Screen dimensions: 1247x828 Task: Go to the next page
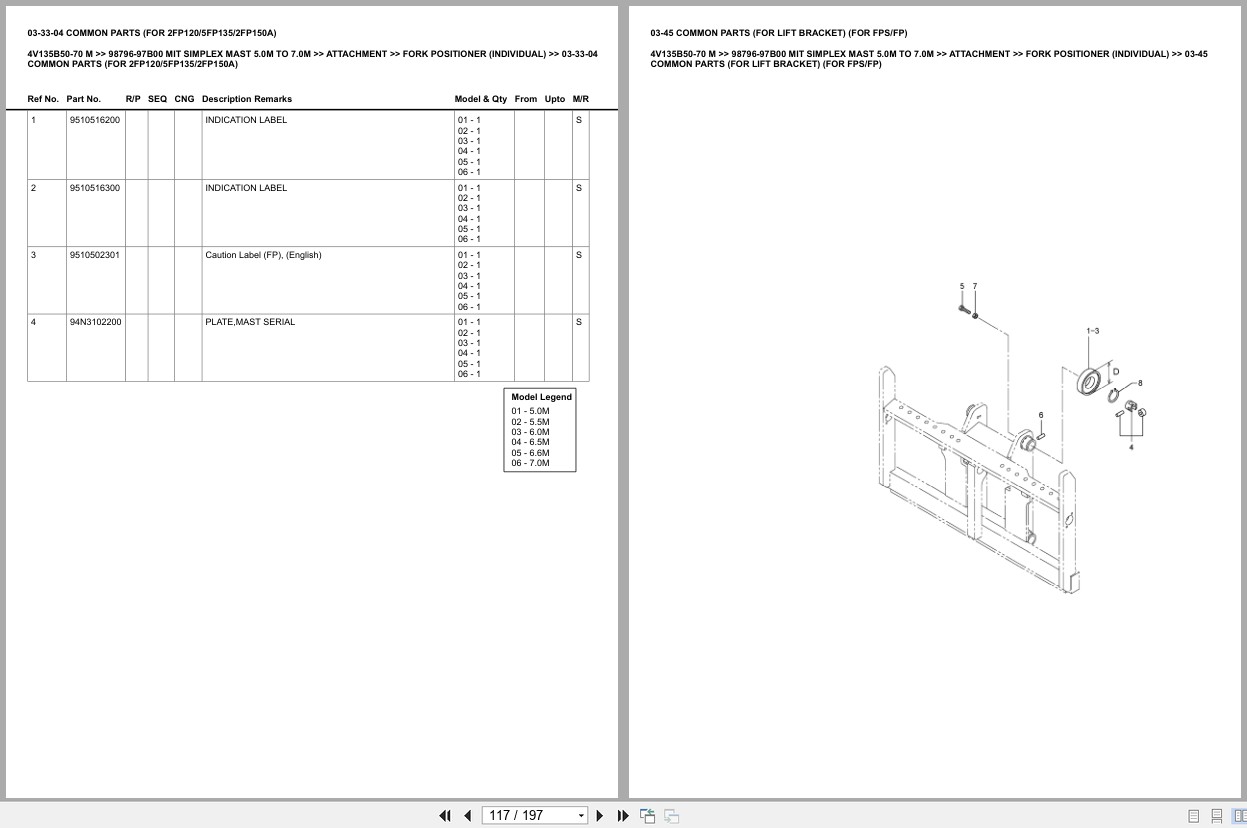tap(600, 815)
